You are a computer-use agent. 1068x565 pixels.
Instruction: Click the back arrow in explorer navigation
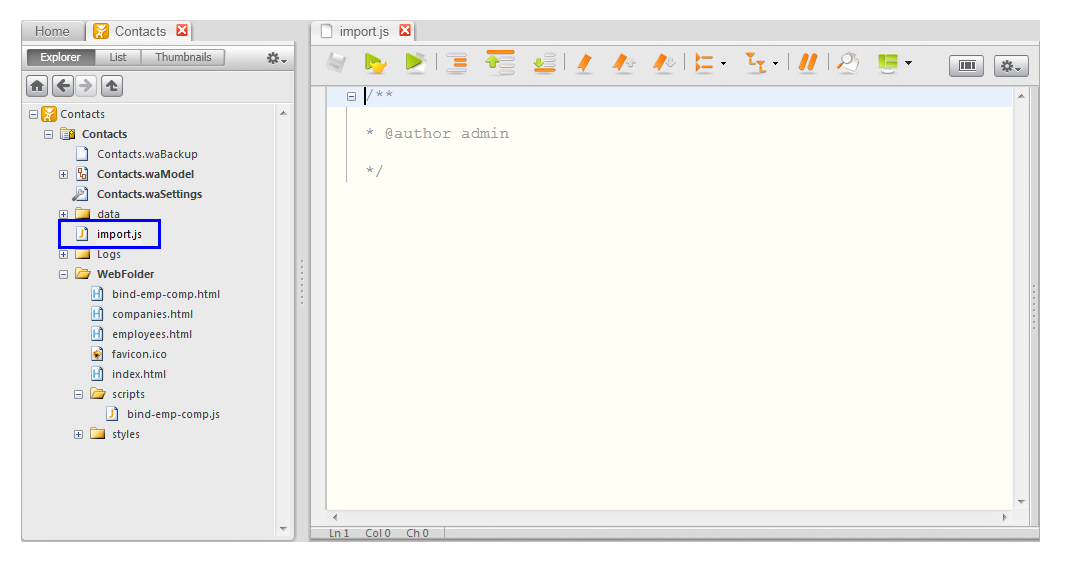63,86
